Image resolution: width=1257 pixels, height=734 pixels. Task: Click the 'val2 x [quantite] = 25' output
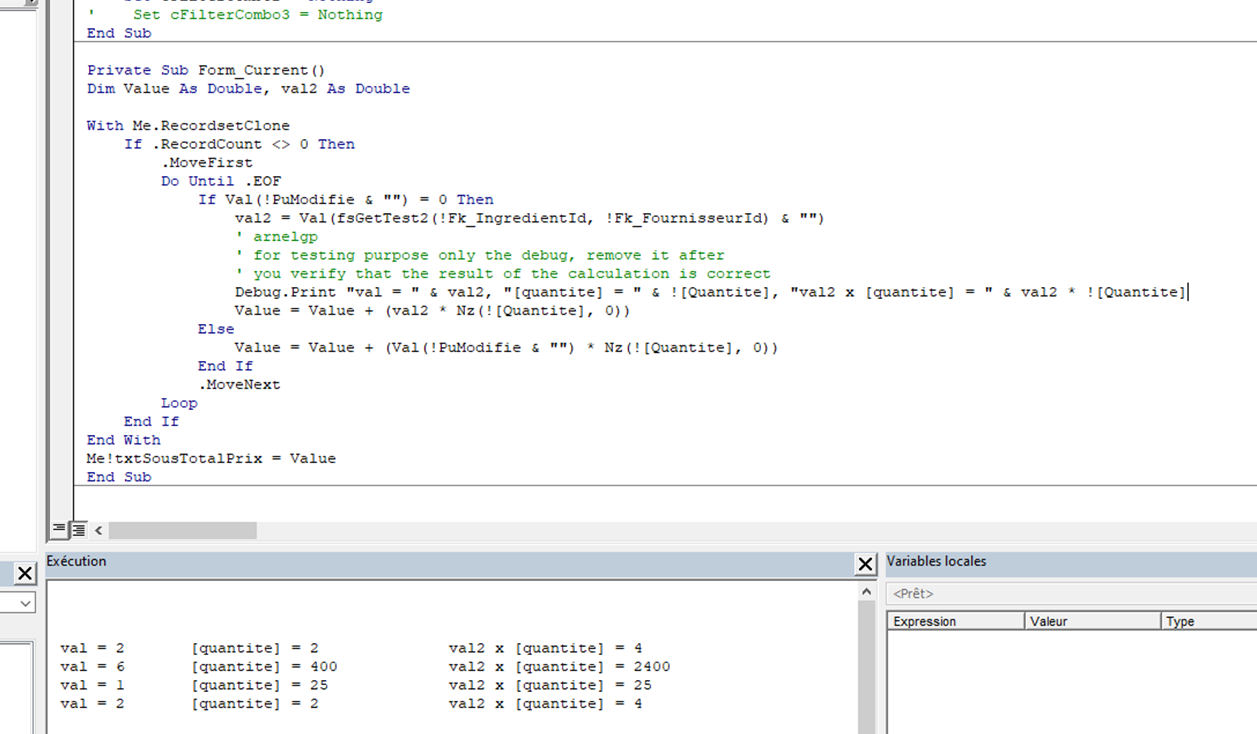point(550,685)
